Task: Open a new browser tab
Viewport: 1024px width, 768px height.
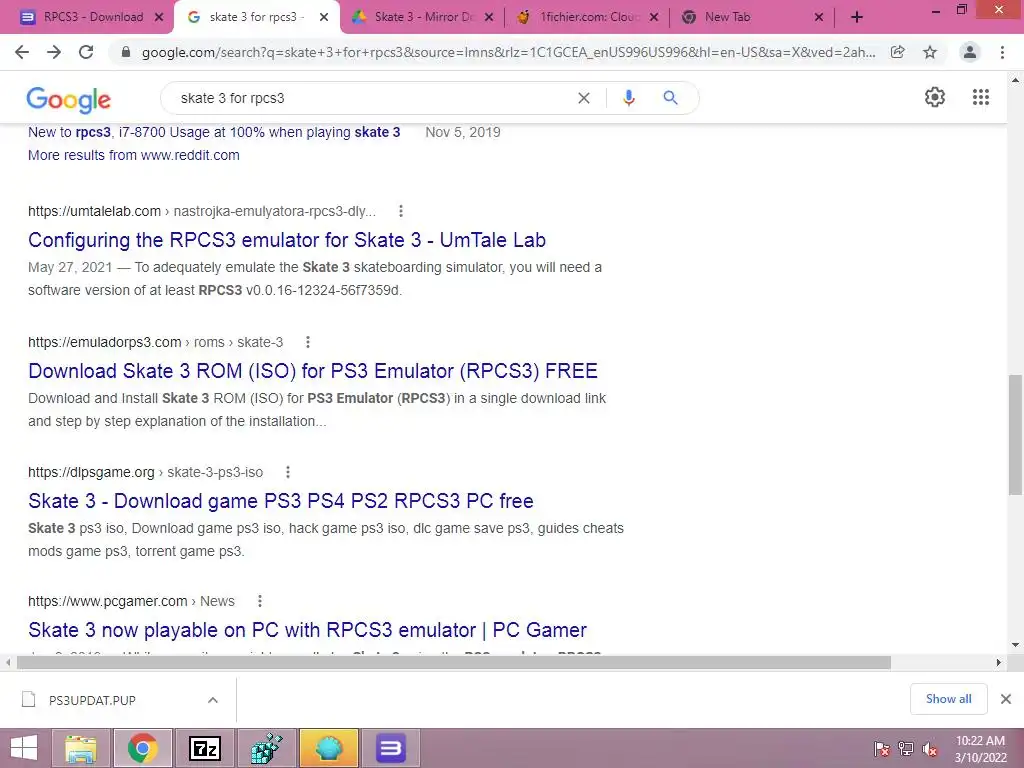Action: click(857, 18)
